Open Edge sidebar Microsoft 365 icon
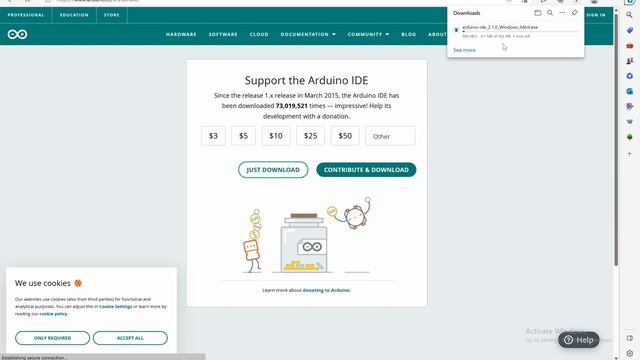Viewport: 640px width, 360px height. point(629,76)
